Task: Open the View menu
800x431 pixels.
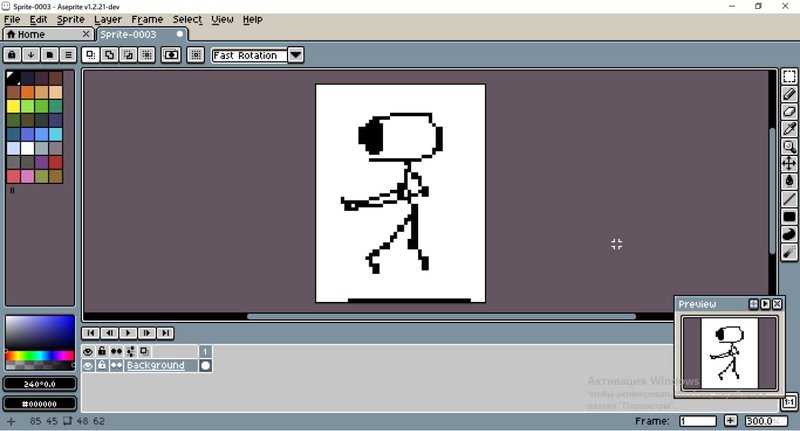Action: coord(222,19)
